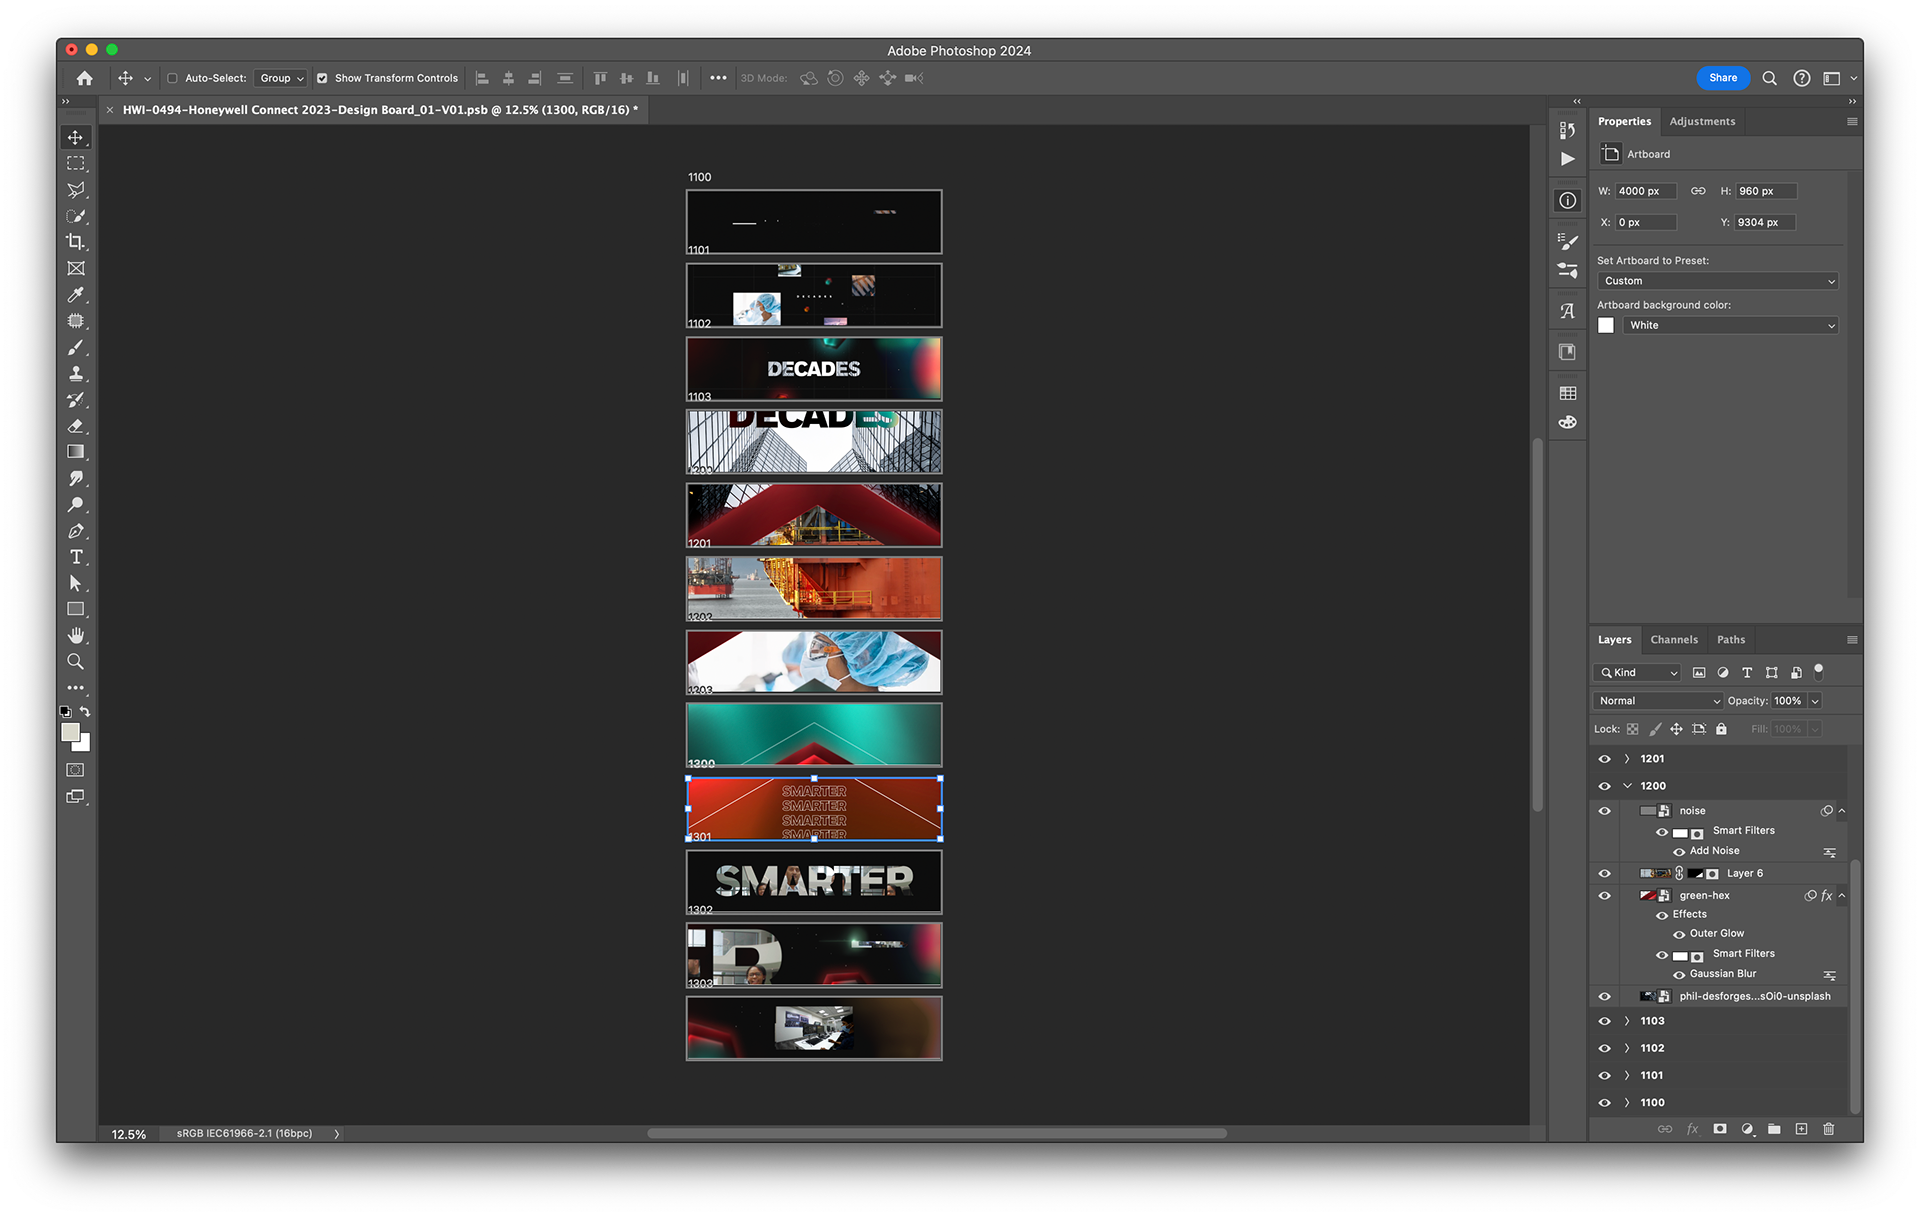Select the Properties tab
This screenshot has width=1920, height=1217.
click(x=1624, y=122)
